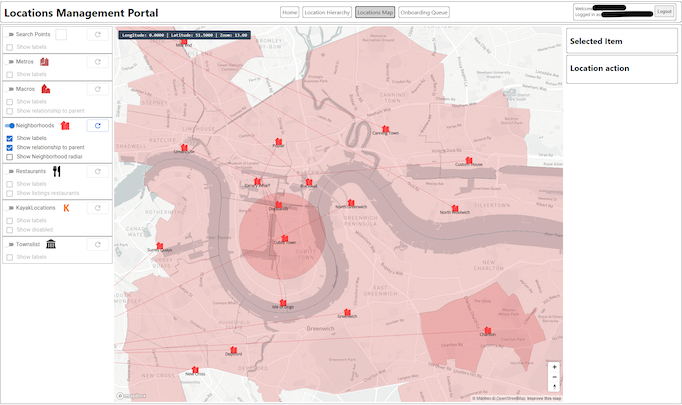The width and height of the screenshot is (682, 405).
Task: Select the New Cross map marker
Action: tap(195, 370)
